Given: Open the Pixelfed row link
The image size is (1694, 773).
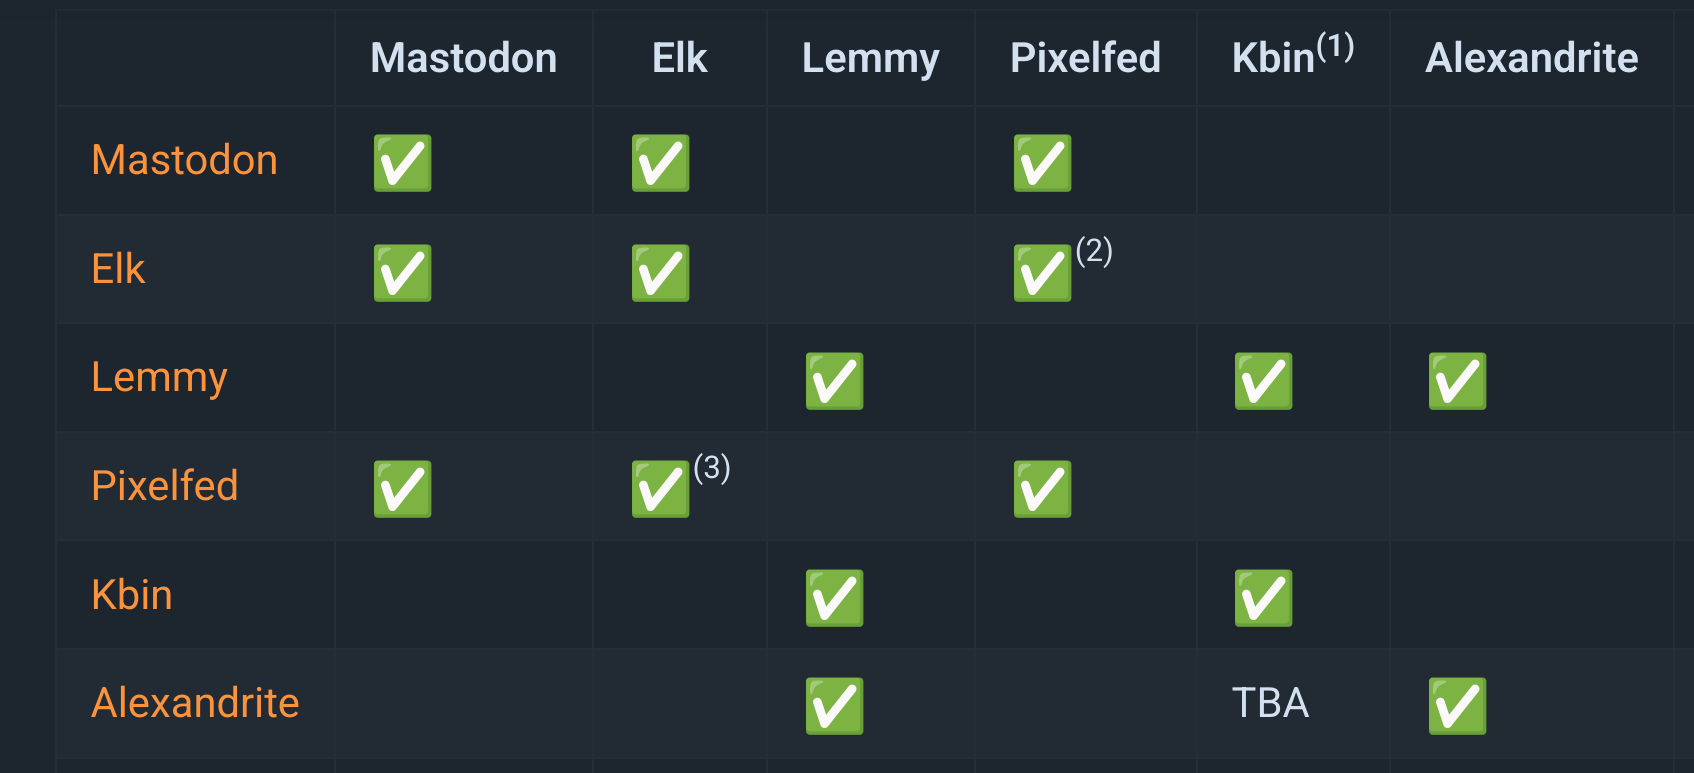Looking at the screenshot, I should click(x=164, y=486).
